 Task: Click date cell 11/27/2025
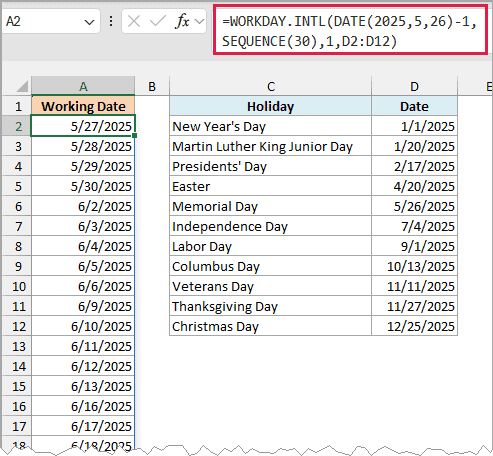[414, 306]
